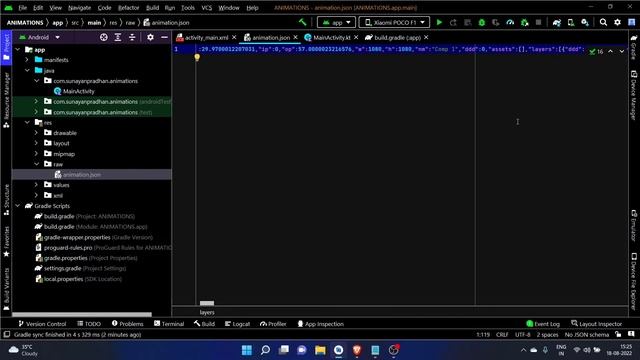
Task: Open the Problems tool window
Action: point(127,324)
